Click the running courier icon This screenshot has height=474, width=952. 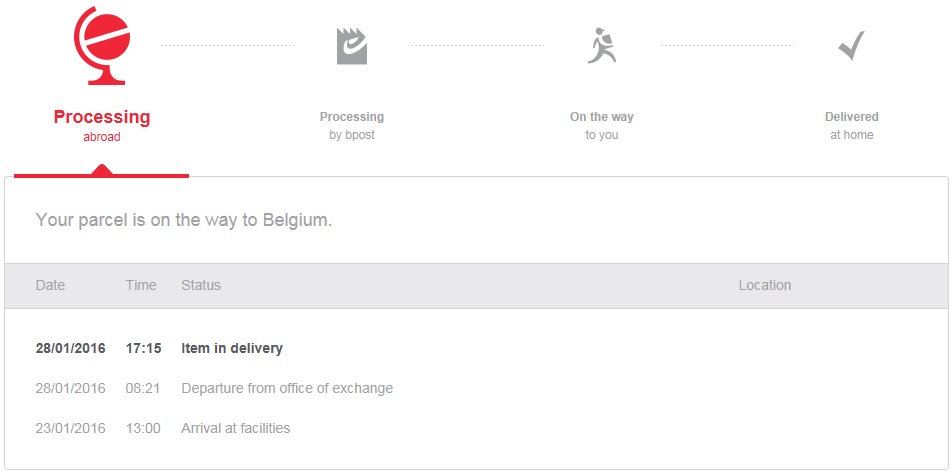(x=601, y=45)
